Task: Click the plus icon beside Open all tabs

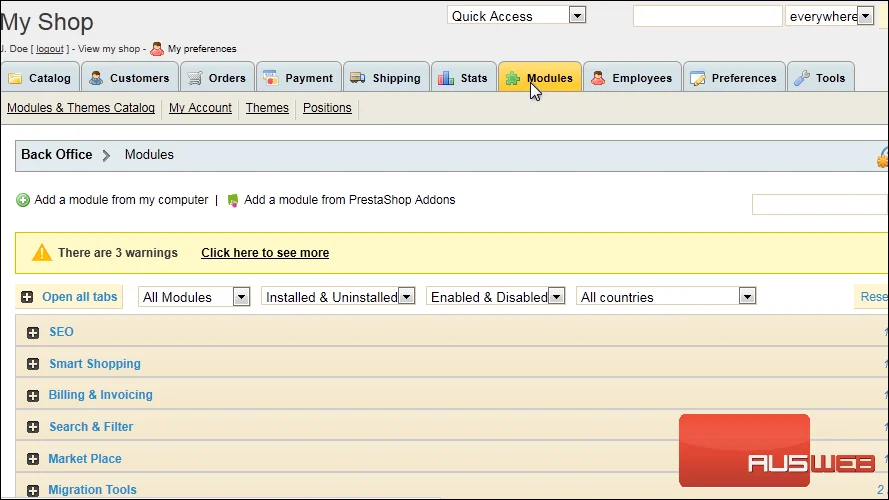Action: pyautogui.click(x=27, y=297)
